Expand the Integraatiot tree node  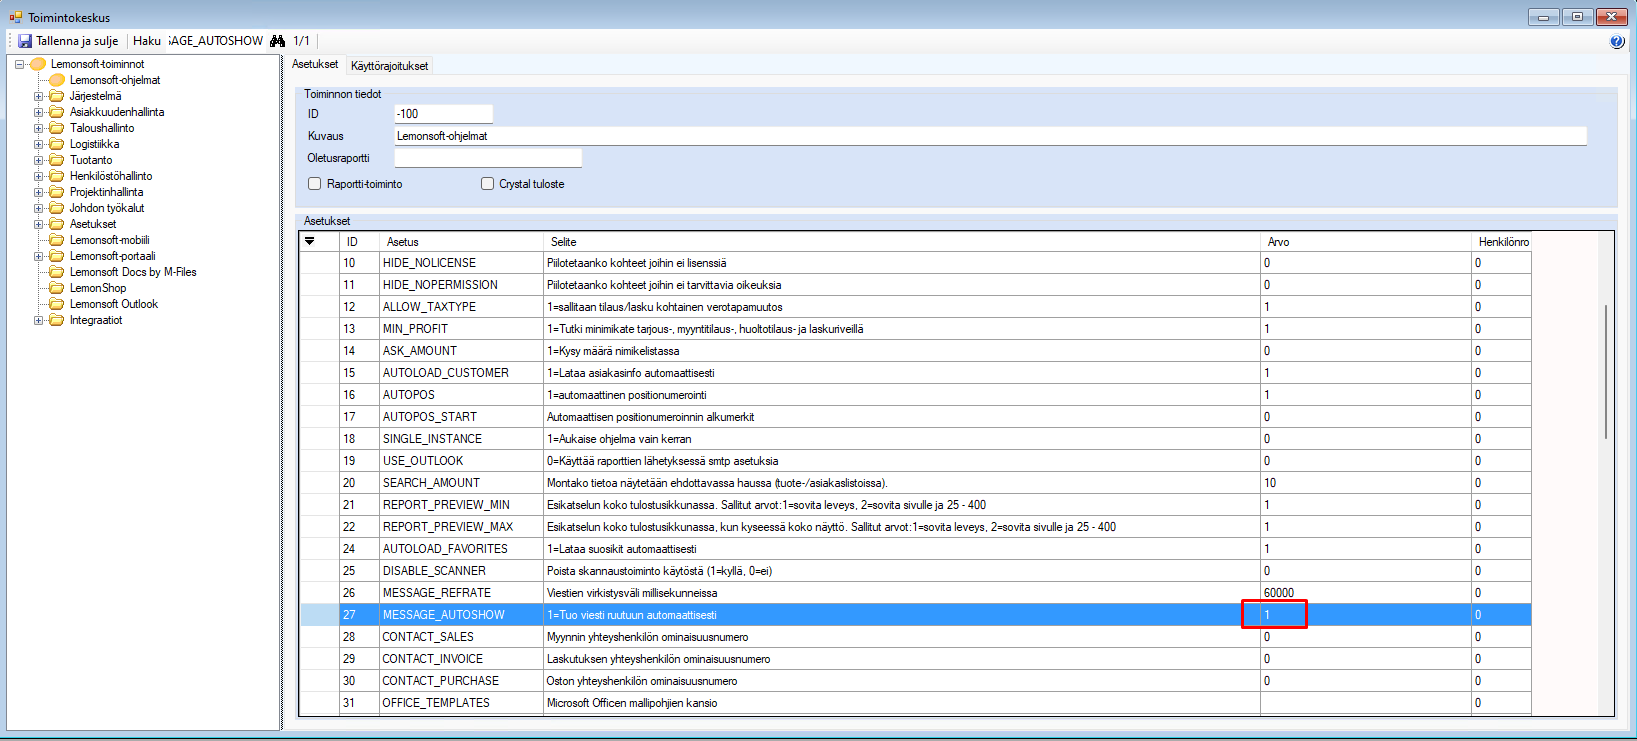point(39,320)
